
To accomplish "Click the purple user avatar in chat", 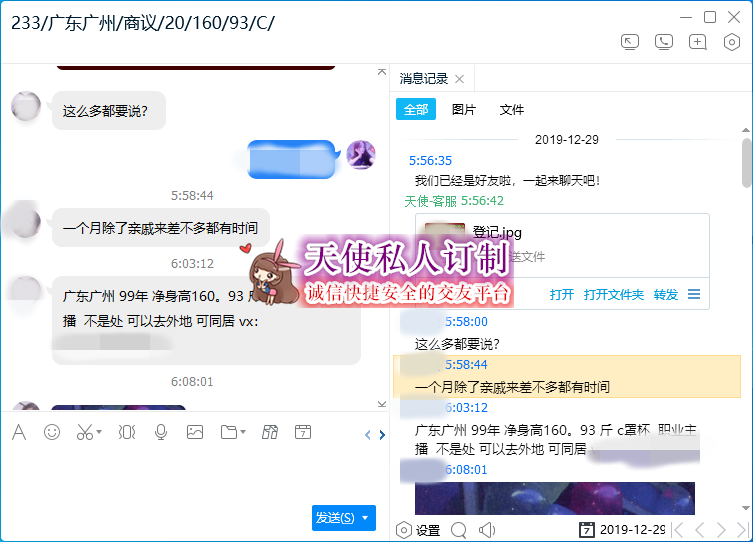I will pos(361,155).
